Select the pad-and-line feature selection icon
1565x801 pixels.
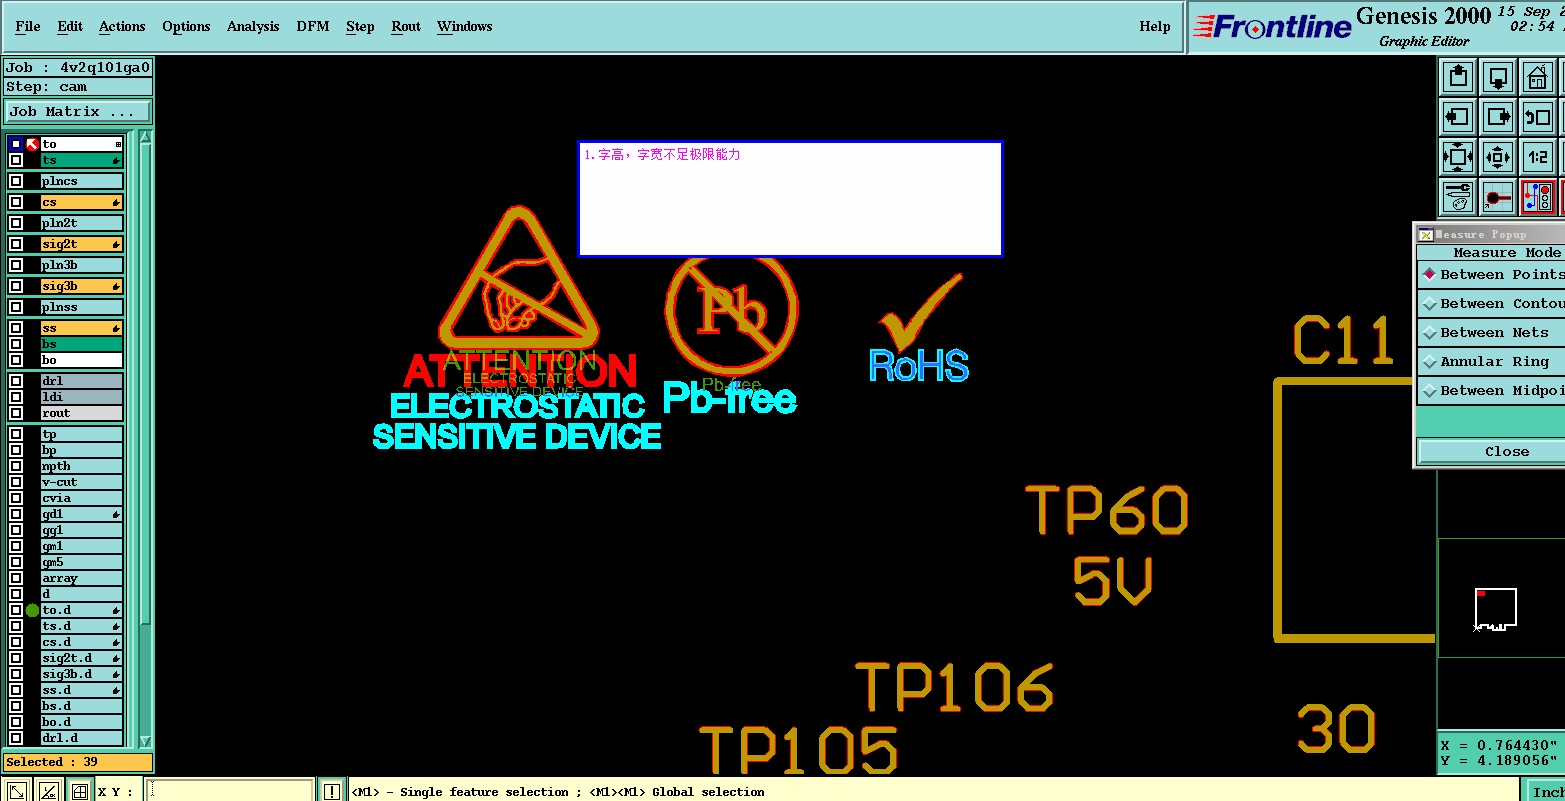click(x=1498, y=197)
